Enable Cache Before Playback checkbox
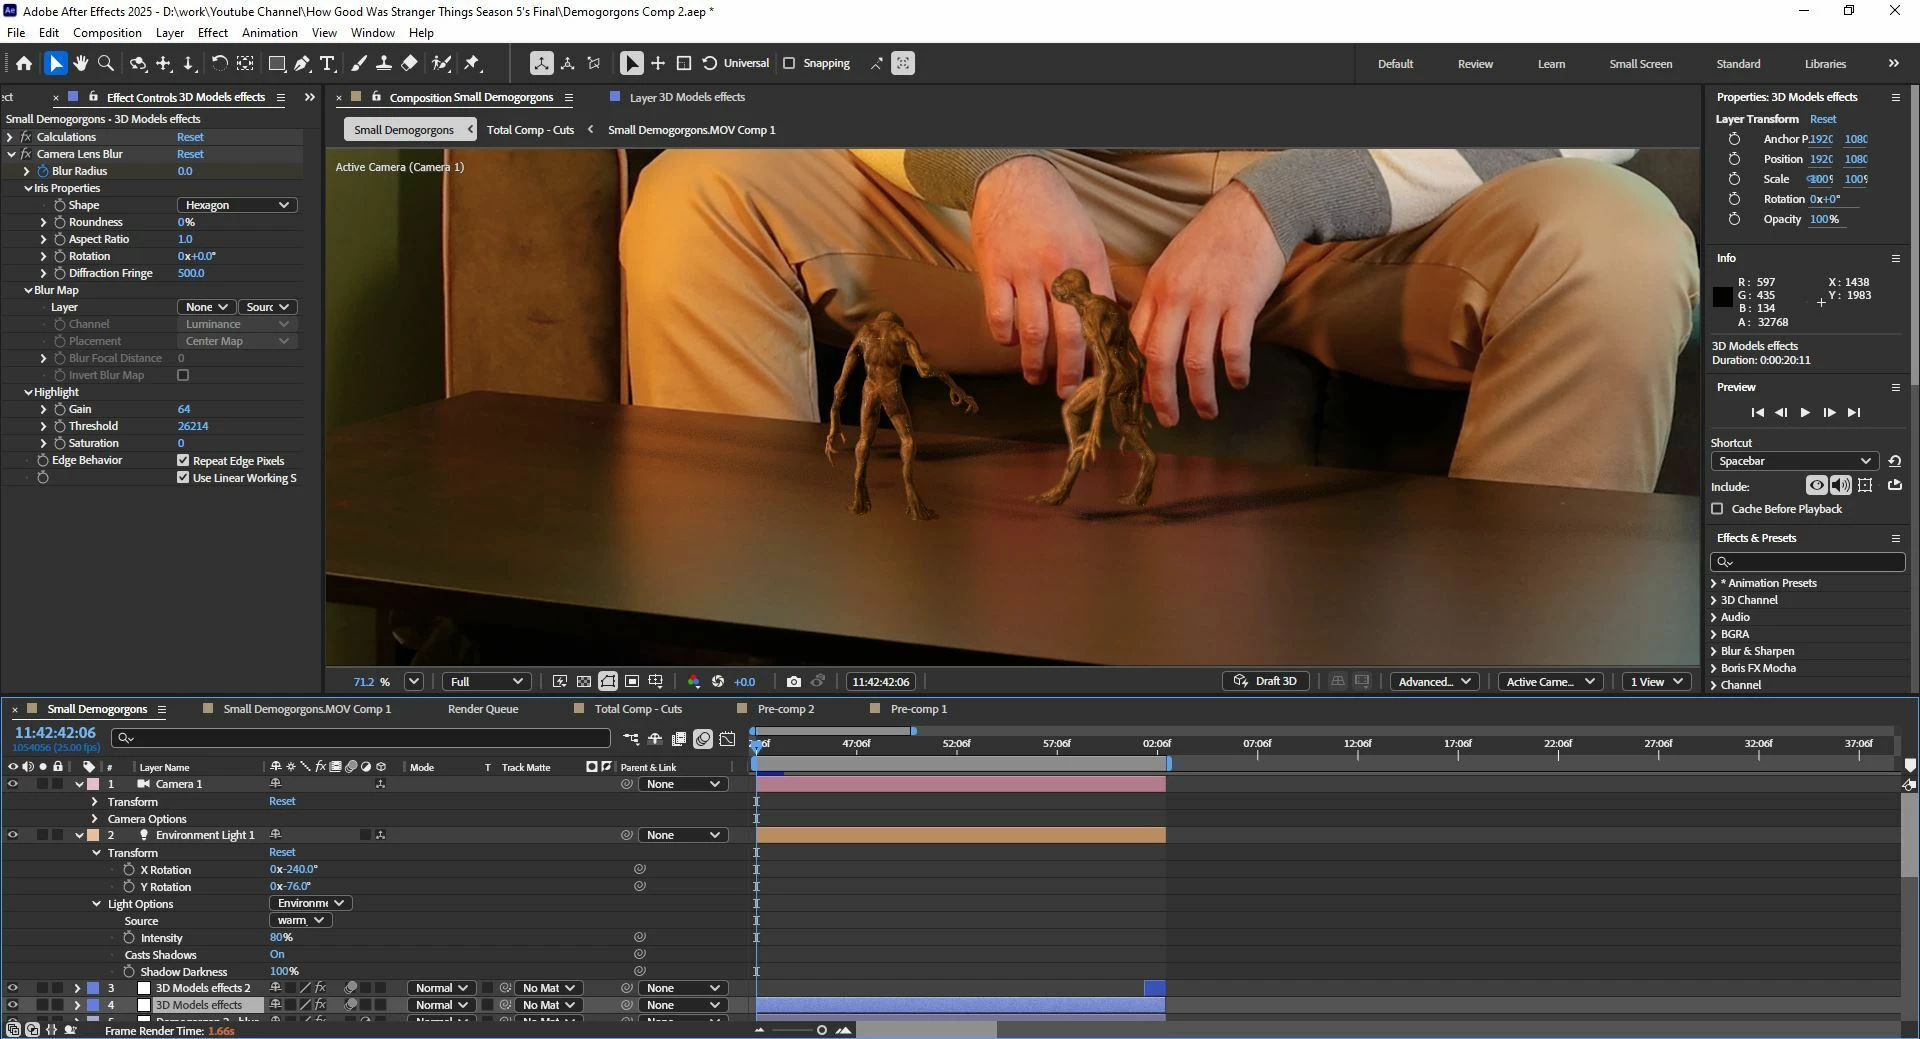This screenshot has width=1920, height=1039. pos(1718,509)
